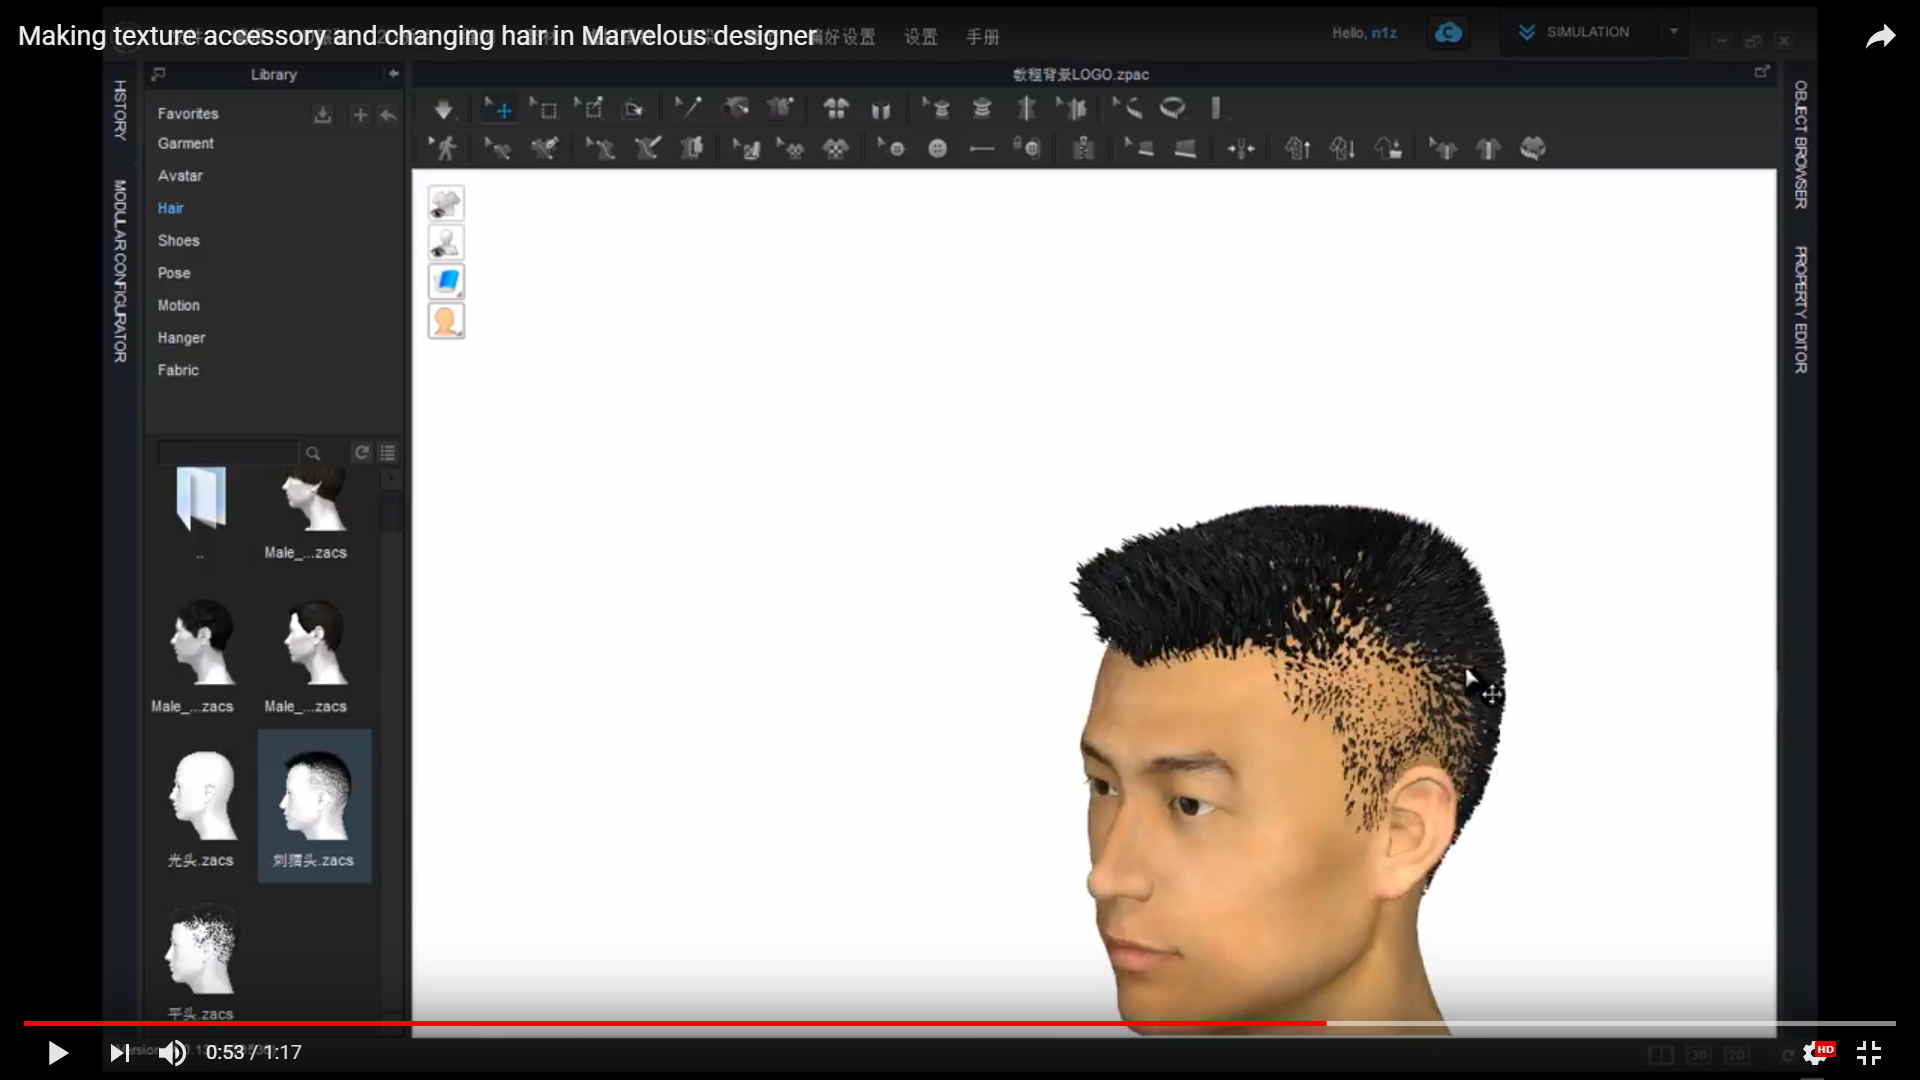Viewport: 1920px width, 1080px height.
Task: Open the History side tab
Action: pos(120,110)
